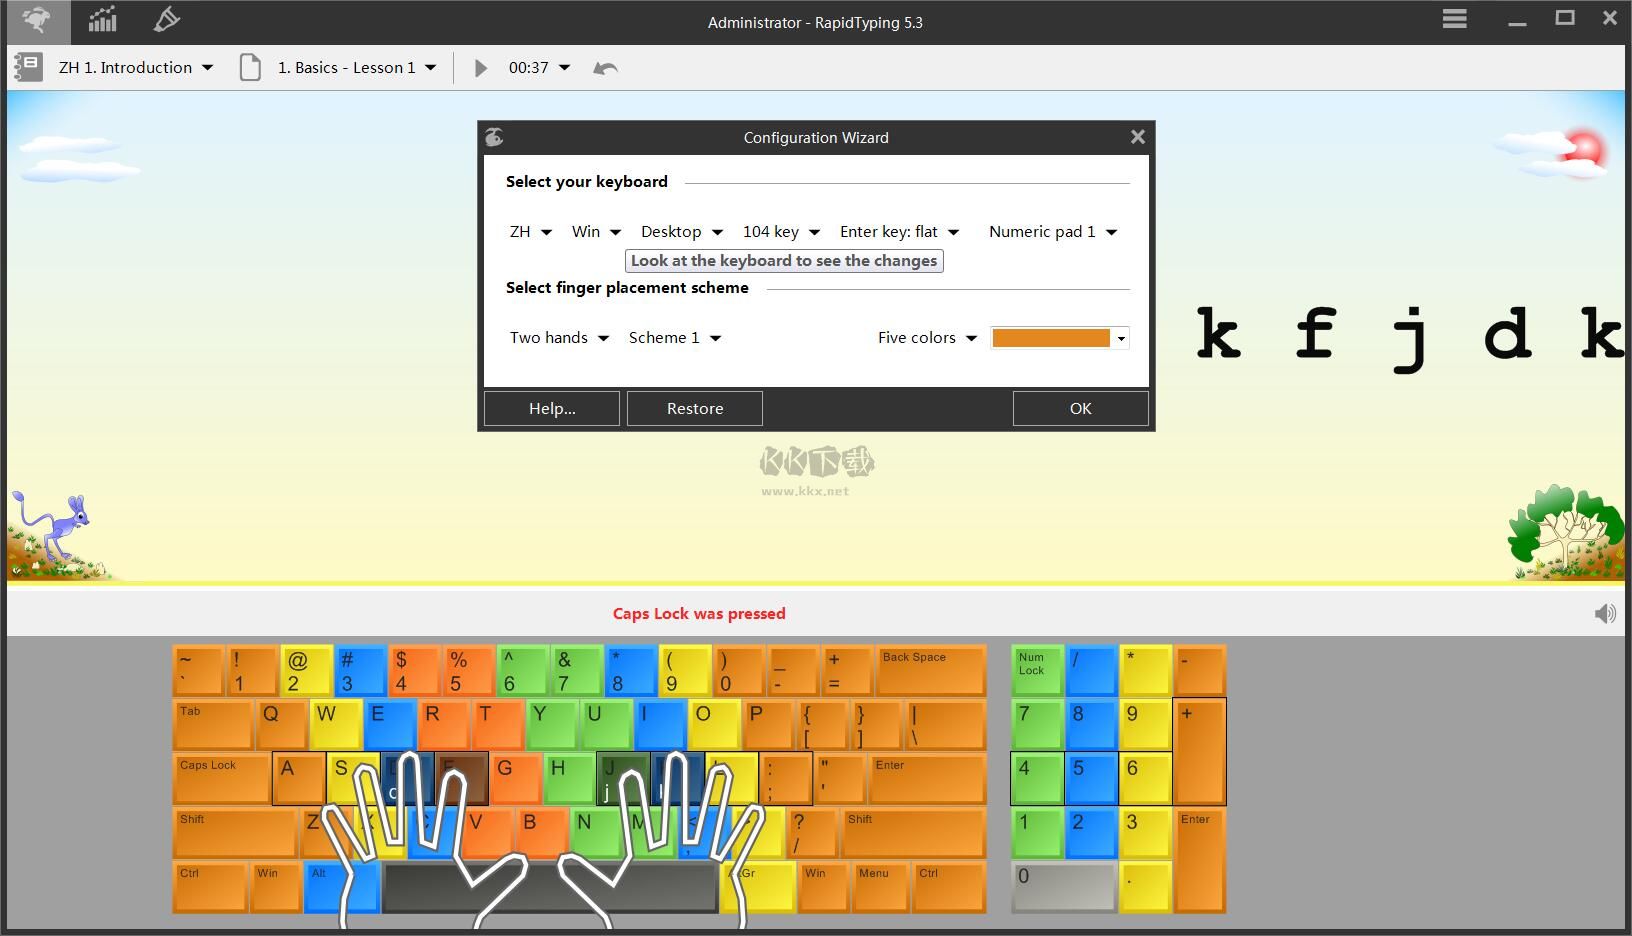Start the lesson with play button
This screenshot has width=1632, height=936.
pos(481,68)
